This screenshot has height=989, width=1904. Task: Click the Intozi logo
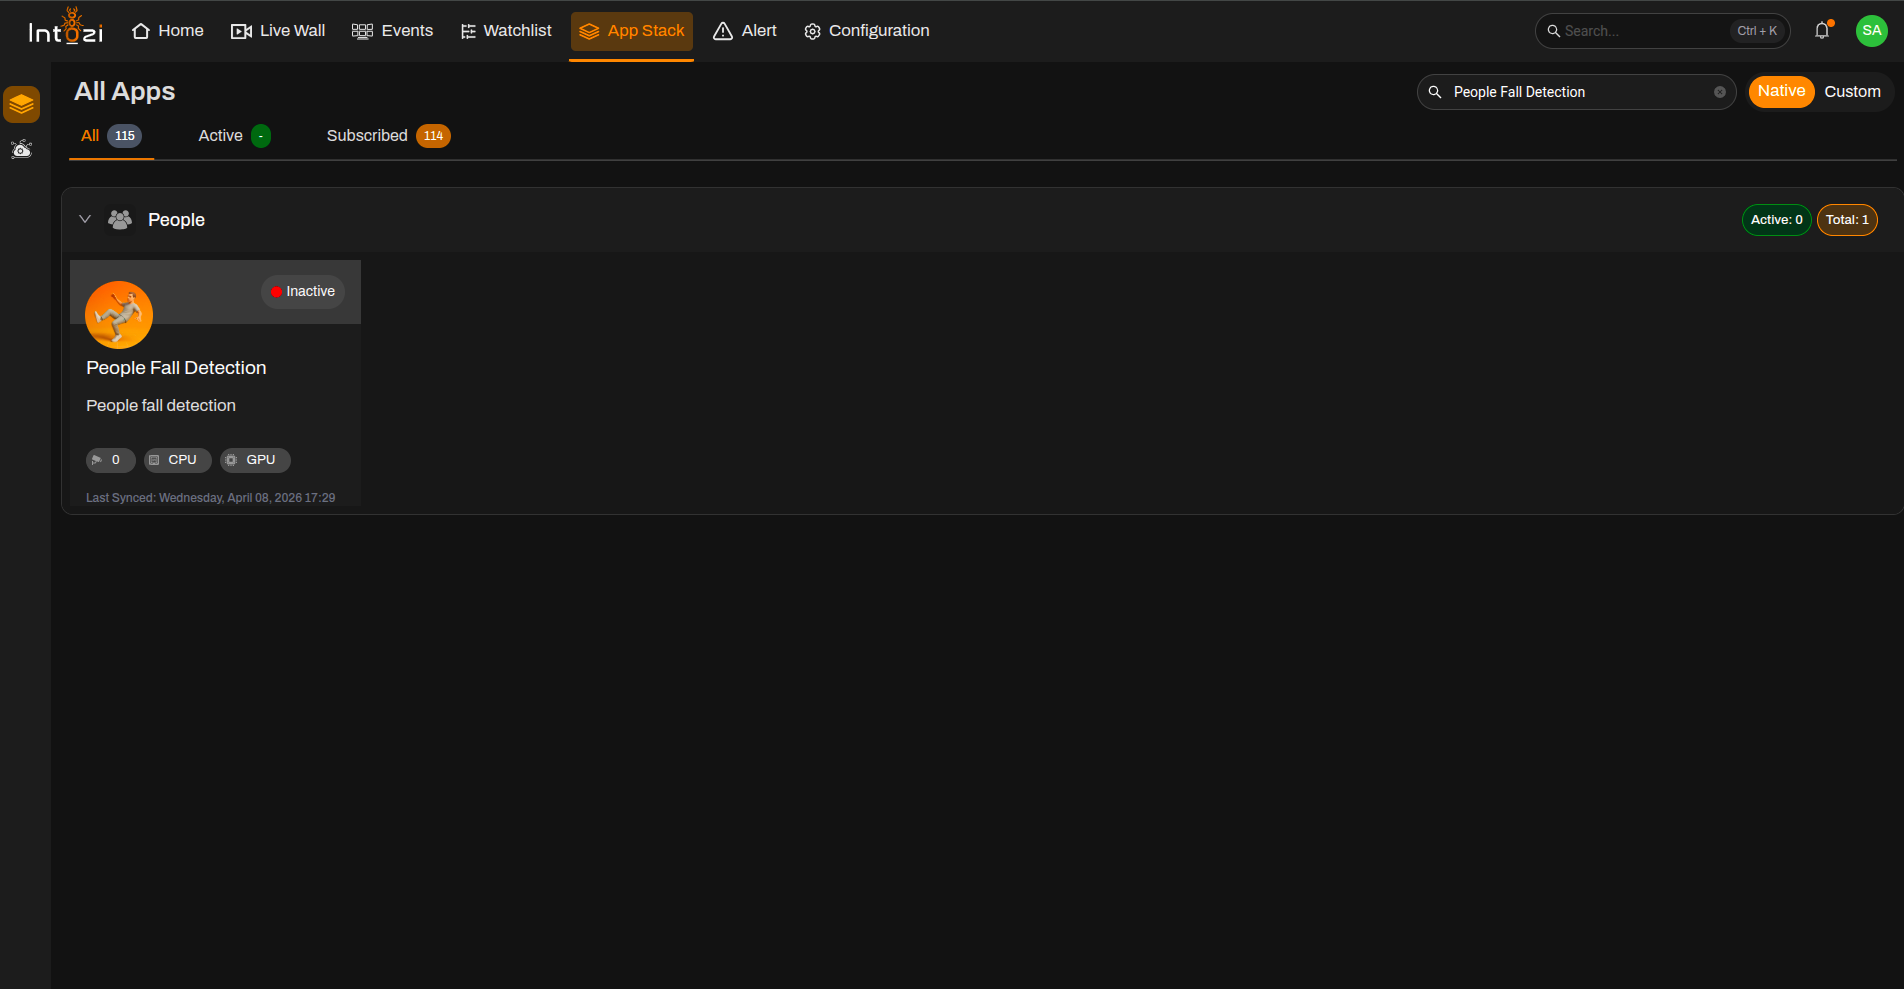[66, 27]
